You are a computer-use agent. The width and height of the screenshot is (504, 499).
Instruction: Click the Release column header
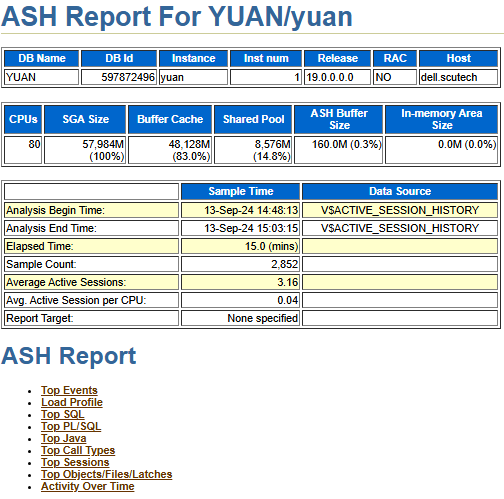click(x=337, y=58)
